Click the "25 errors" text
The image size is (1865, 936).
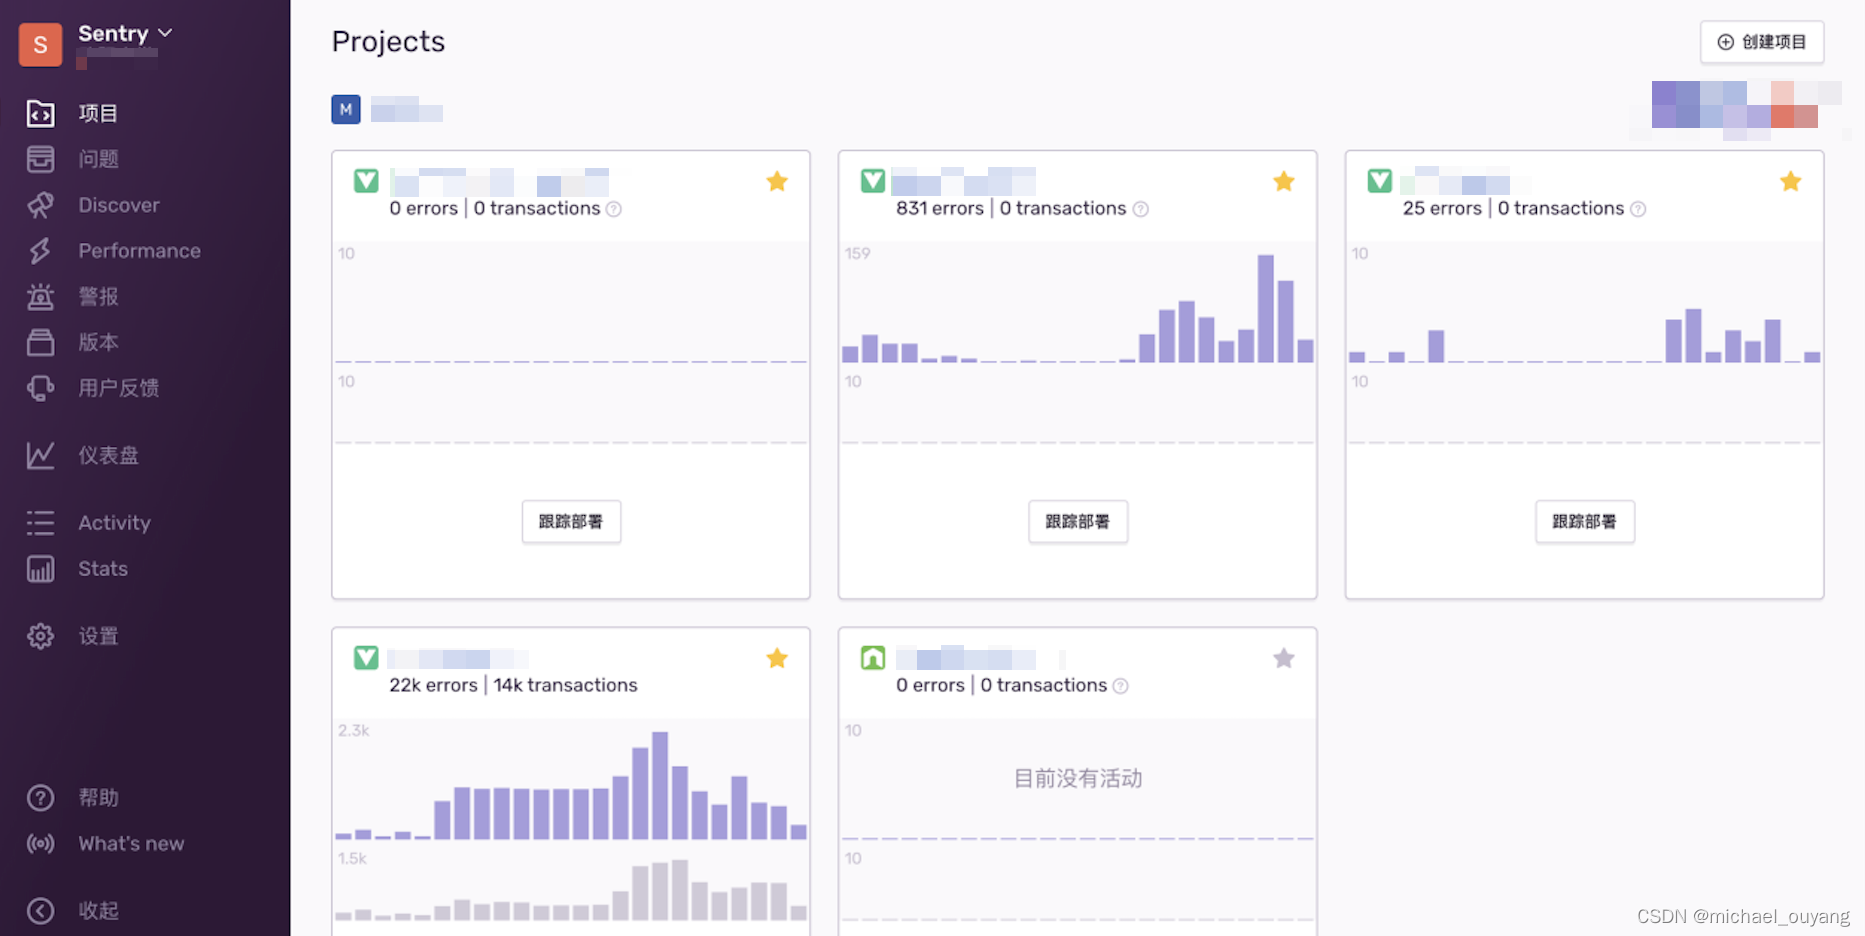pyautogui.click(x=1442, y=208)
